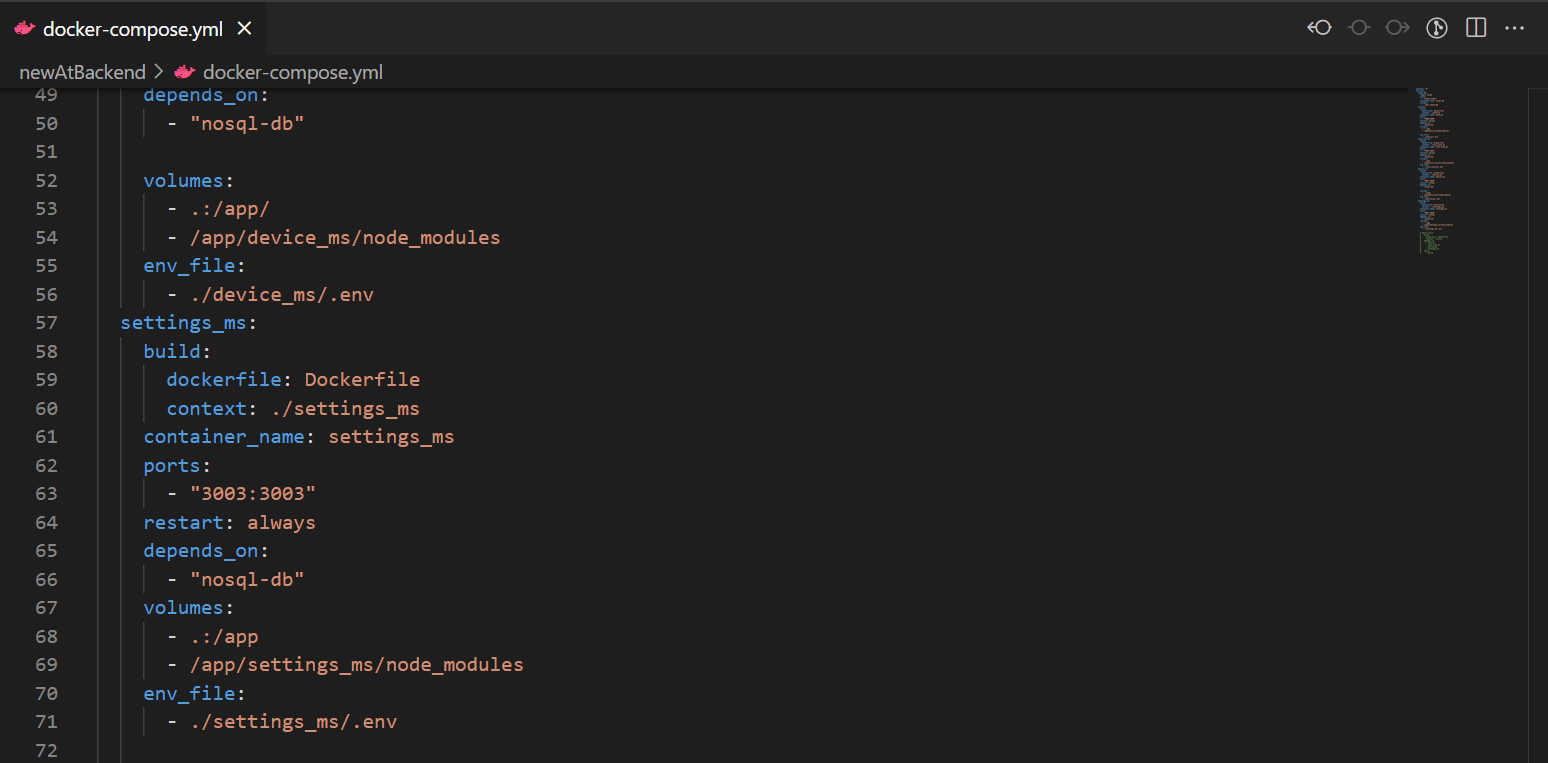
Task: Place cursor on depends_on at line 49
Action: click(201, 95)
